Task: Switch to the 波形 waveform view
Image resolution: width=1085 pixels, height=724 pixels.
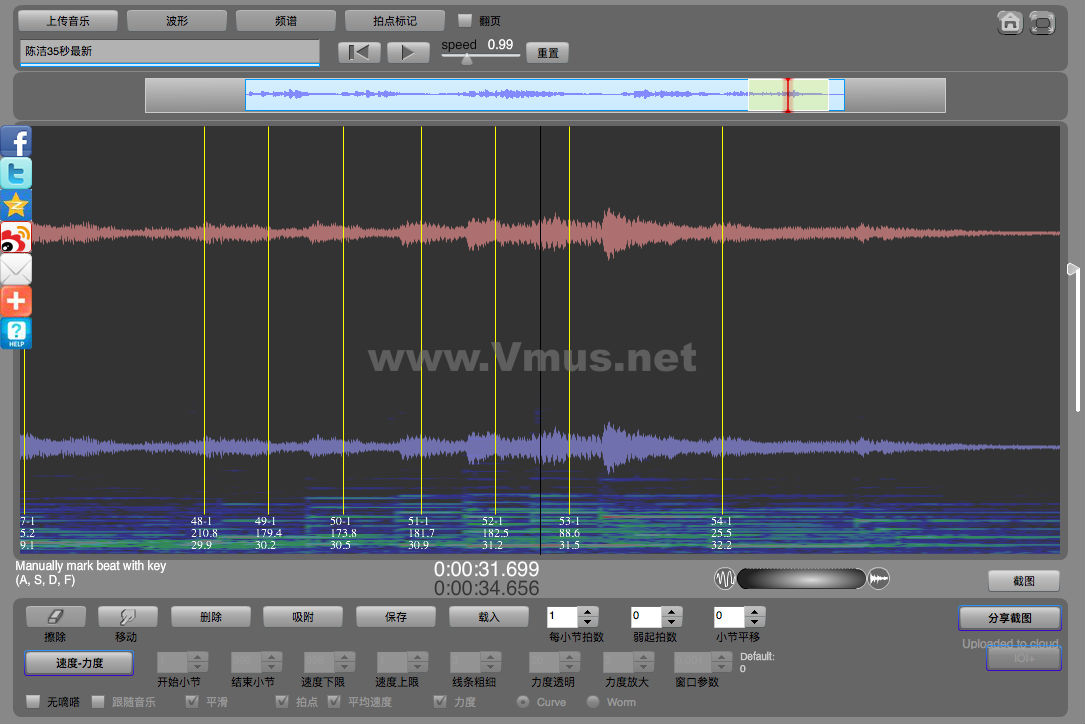Action: (x=176, y=20)
